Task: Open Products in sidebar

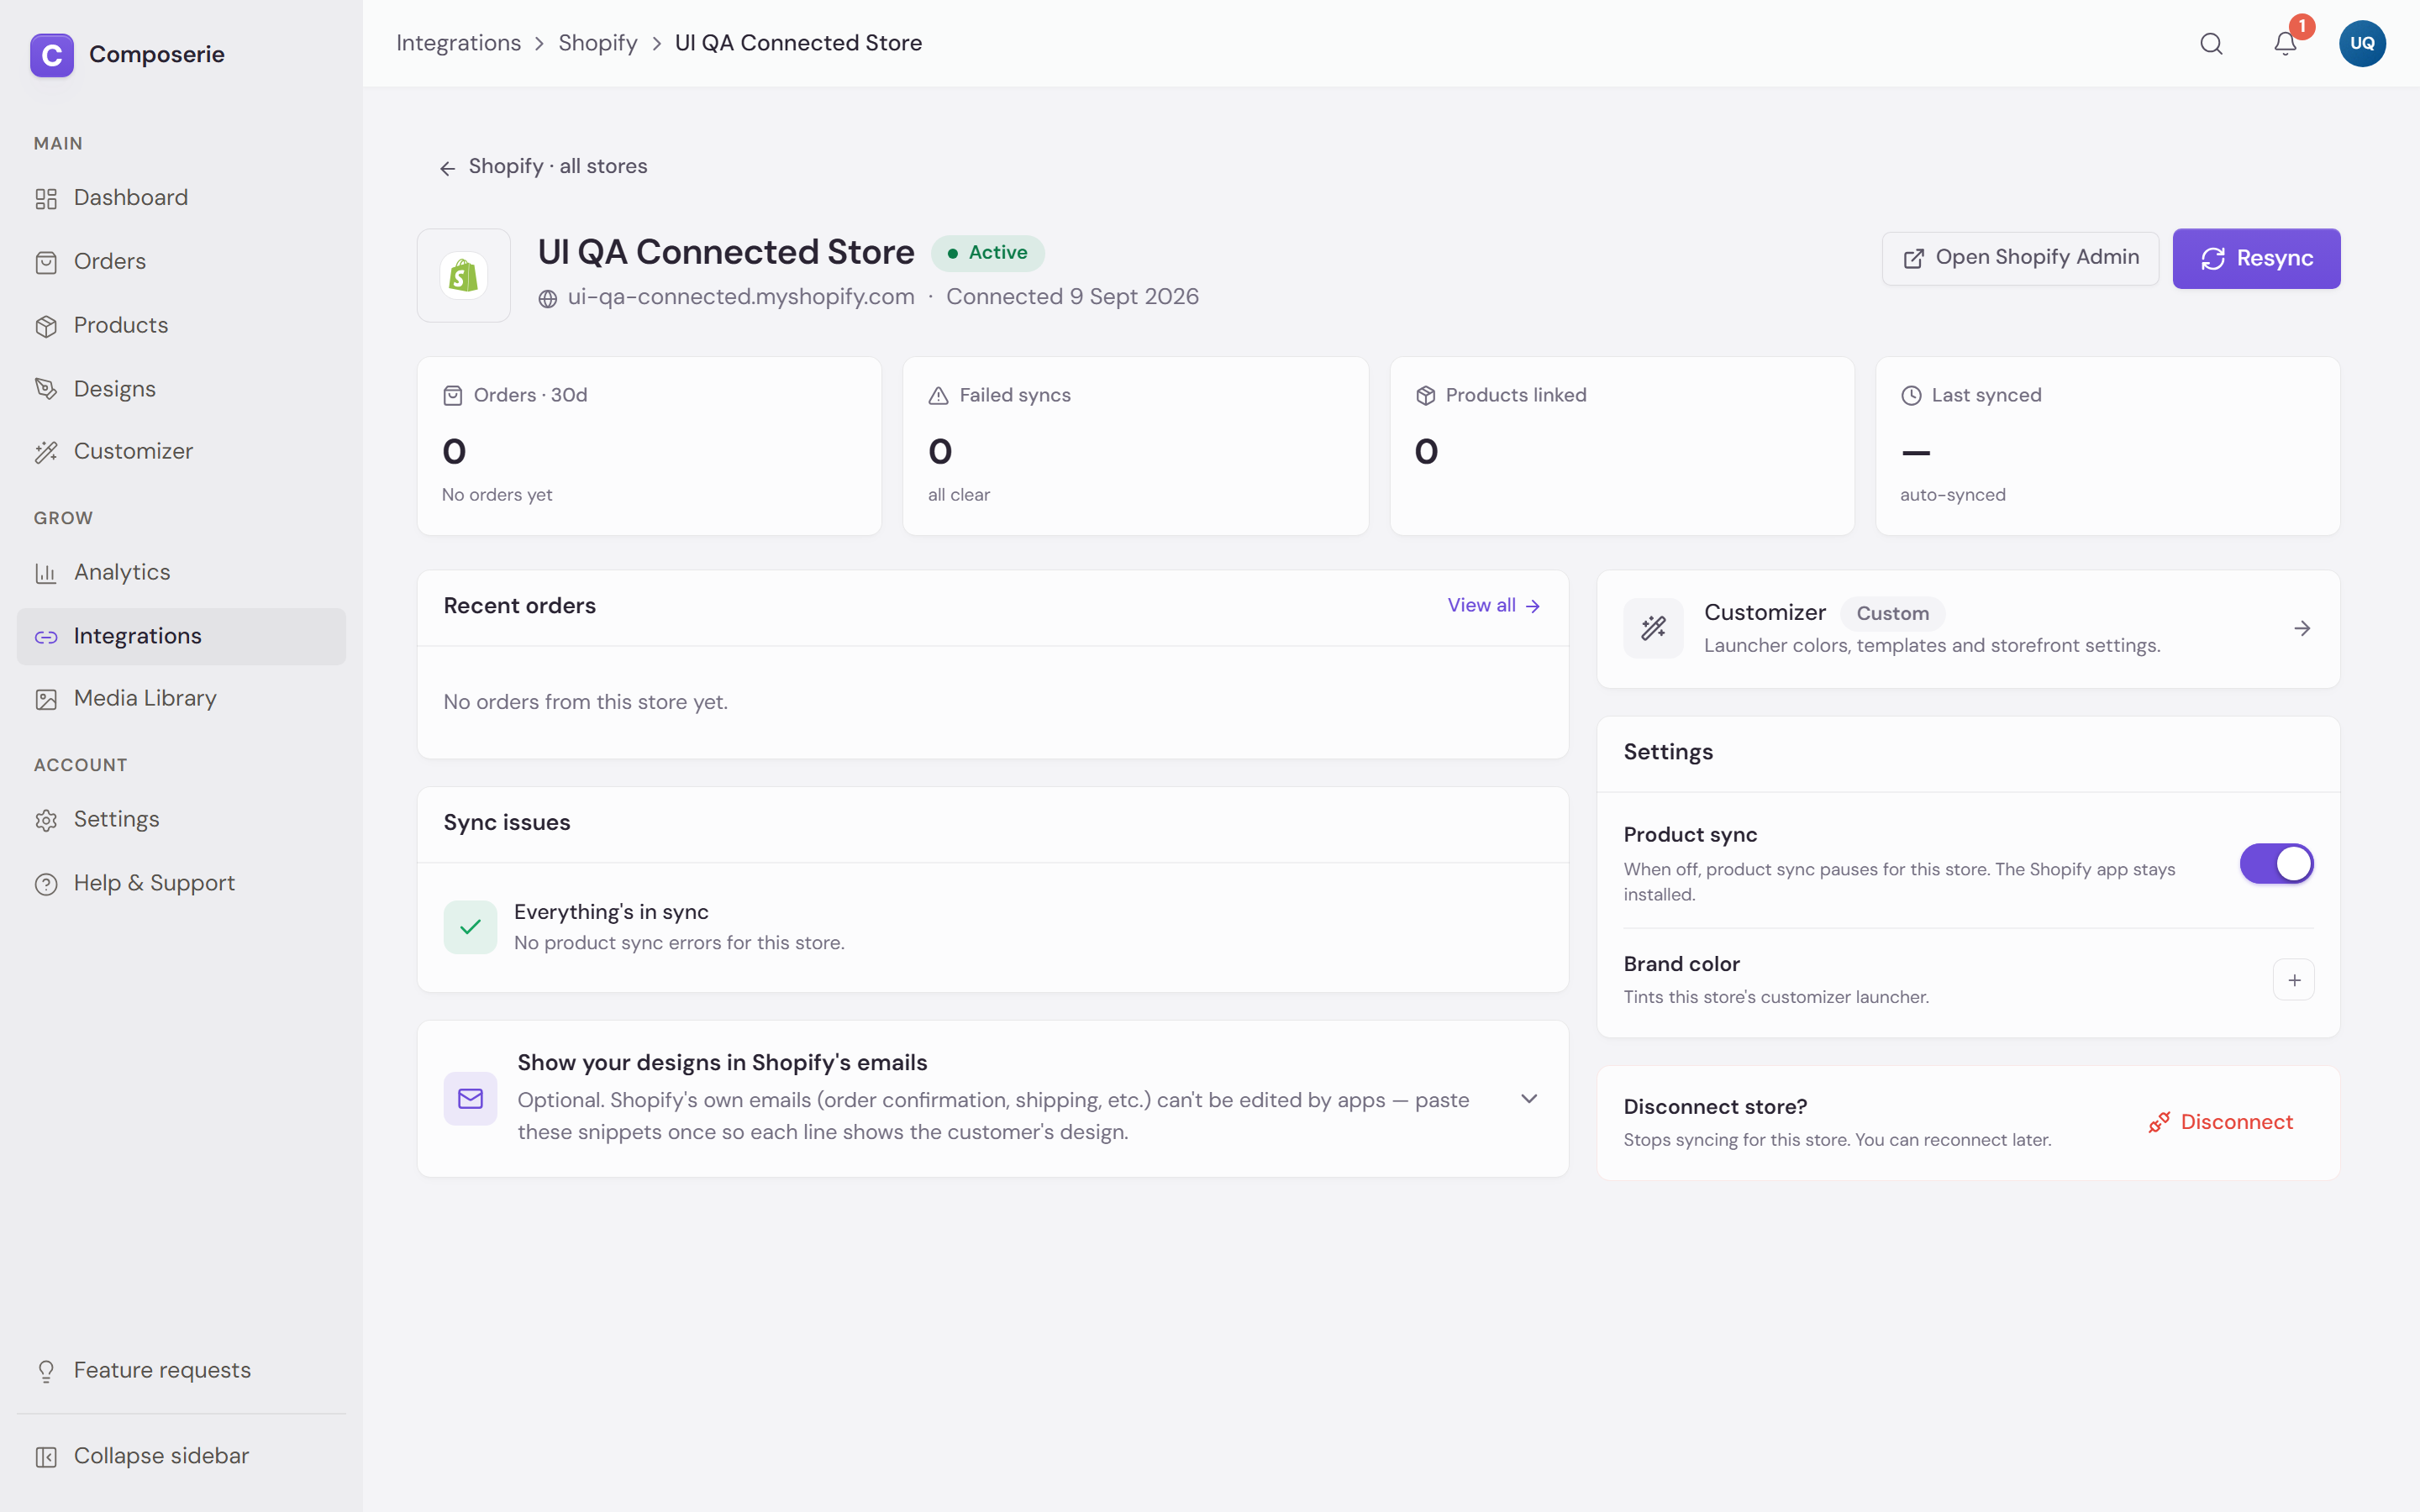Action: (x=181, y=326)
